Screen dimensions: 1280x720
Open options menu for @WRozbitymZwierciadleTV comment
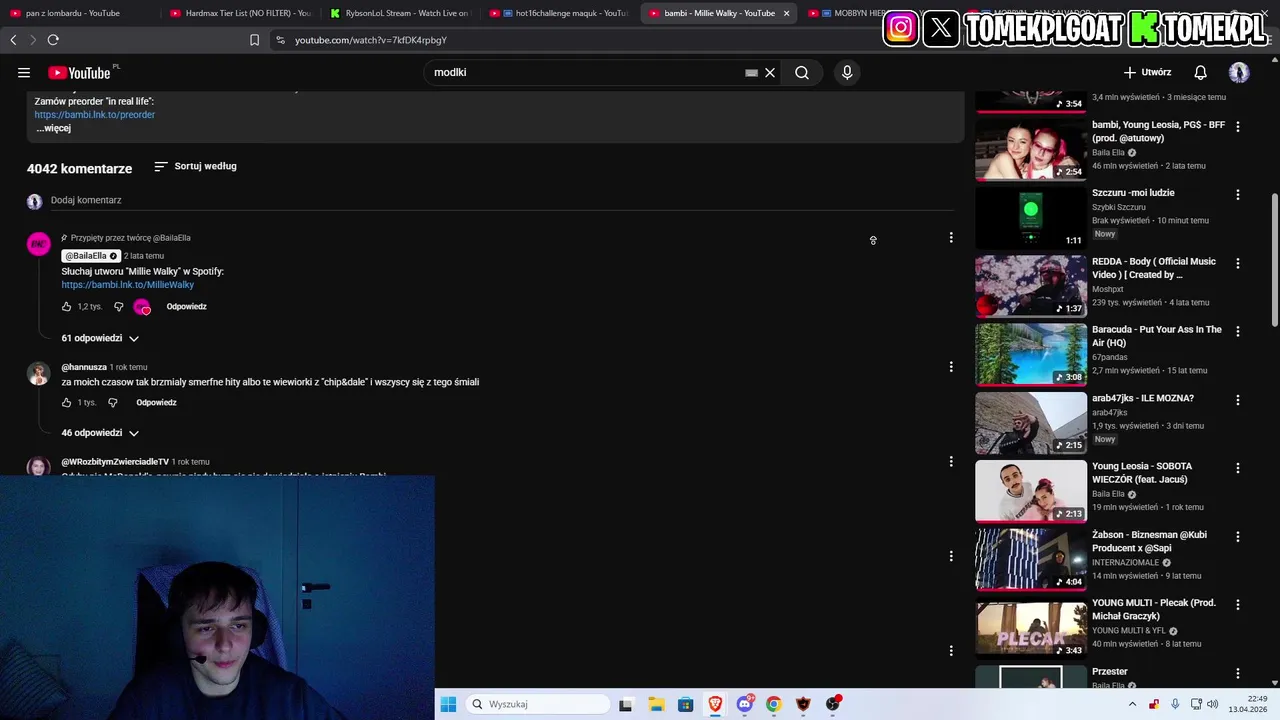pos(951,462)
